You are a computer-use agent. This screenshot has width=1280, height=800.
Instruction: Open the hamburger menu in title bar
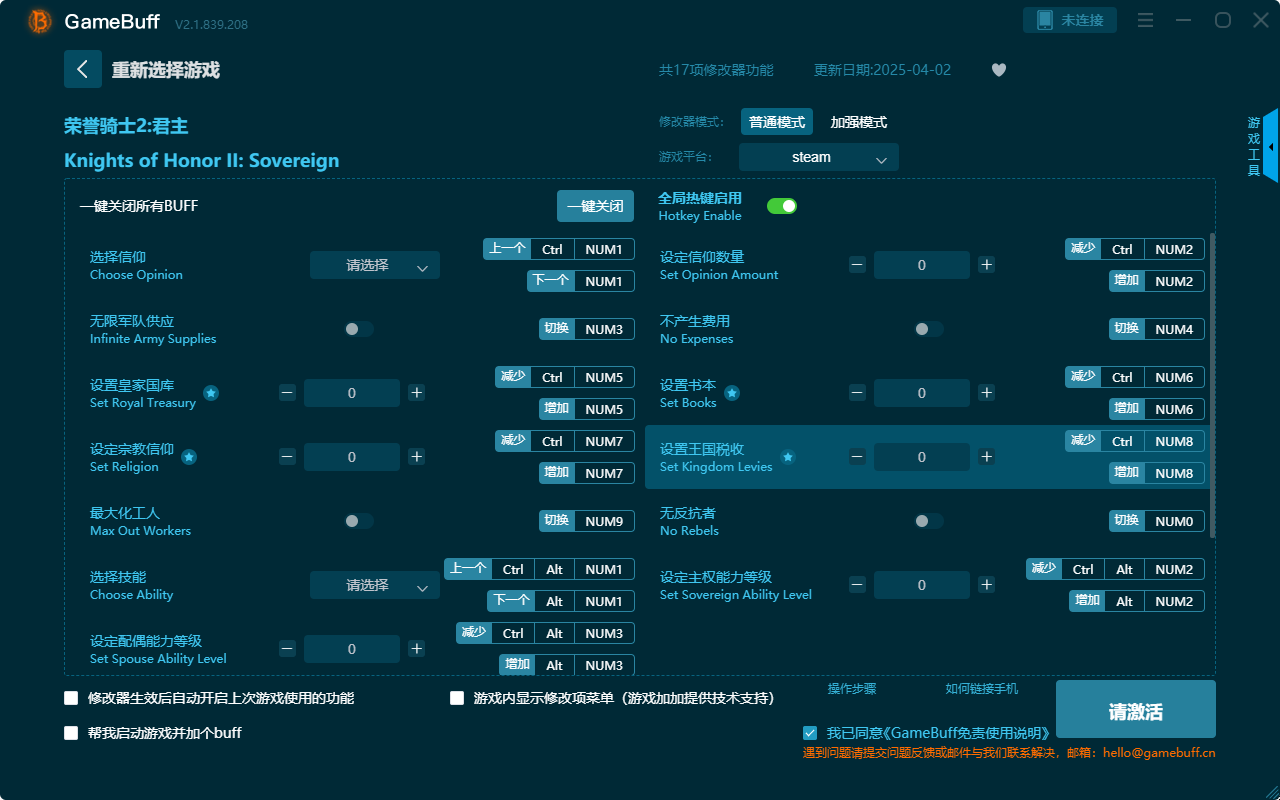pyautogui.click(x=1146, y=21)
